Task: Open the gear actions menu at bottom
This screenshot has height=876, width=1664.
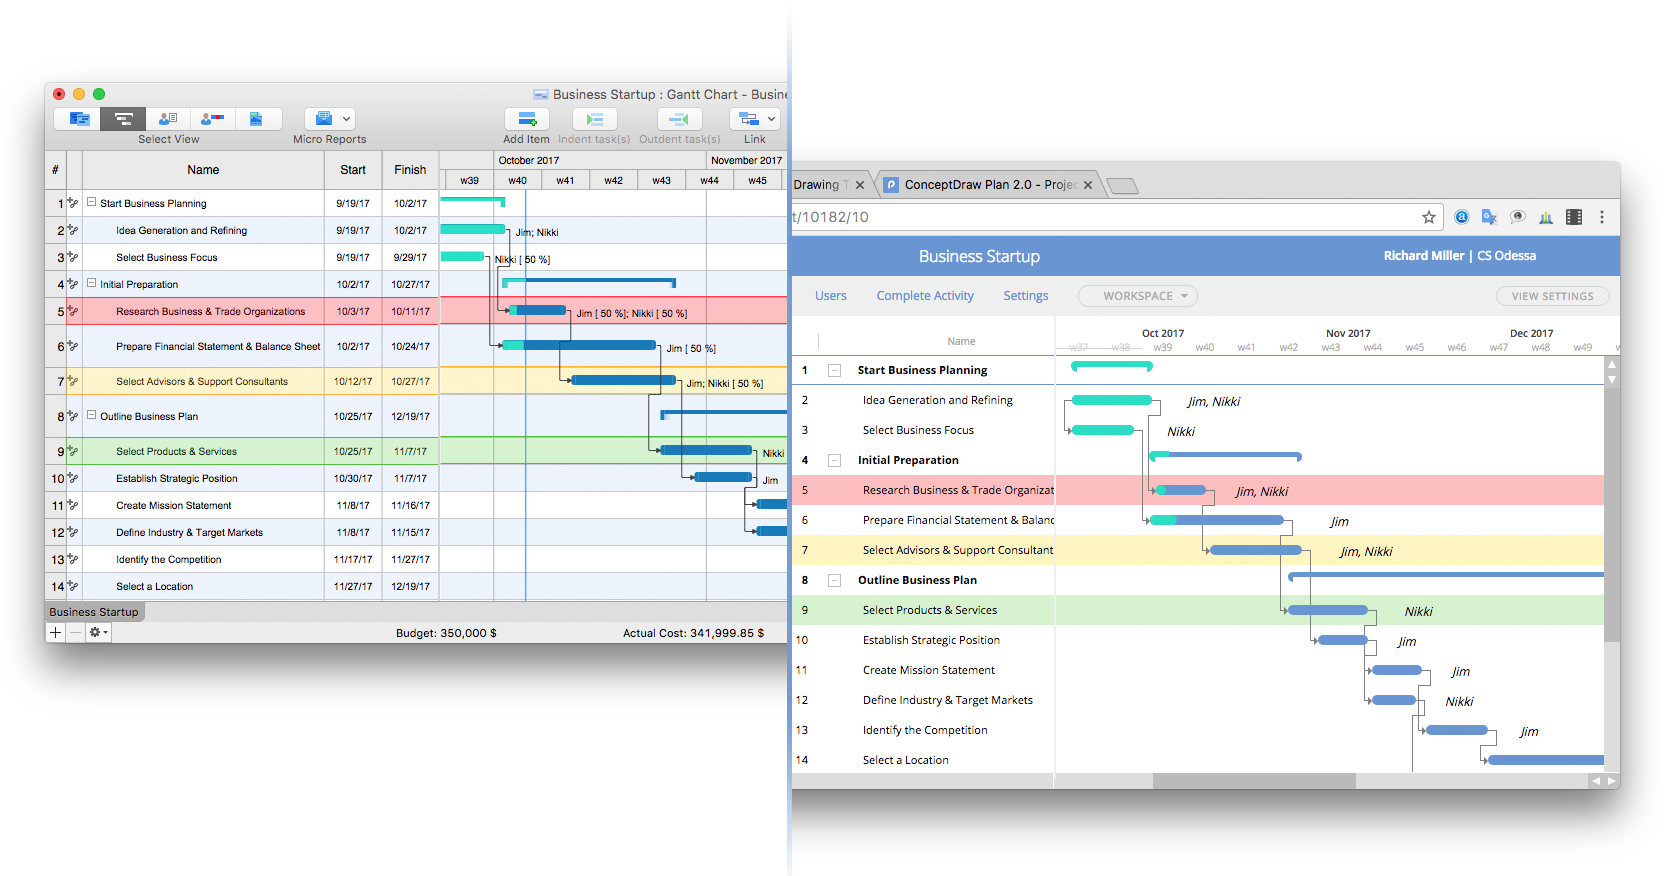Action: pos(98,632)
